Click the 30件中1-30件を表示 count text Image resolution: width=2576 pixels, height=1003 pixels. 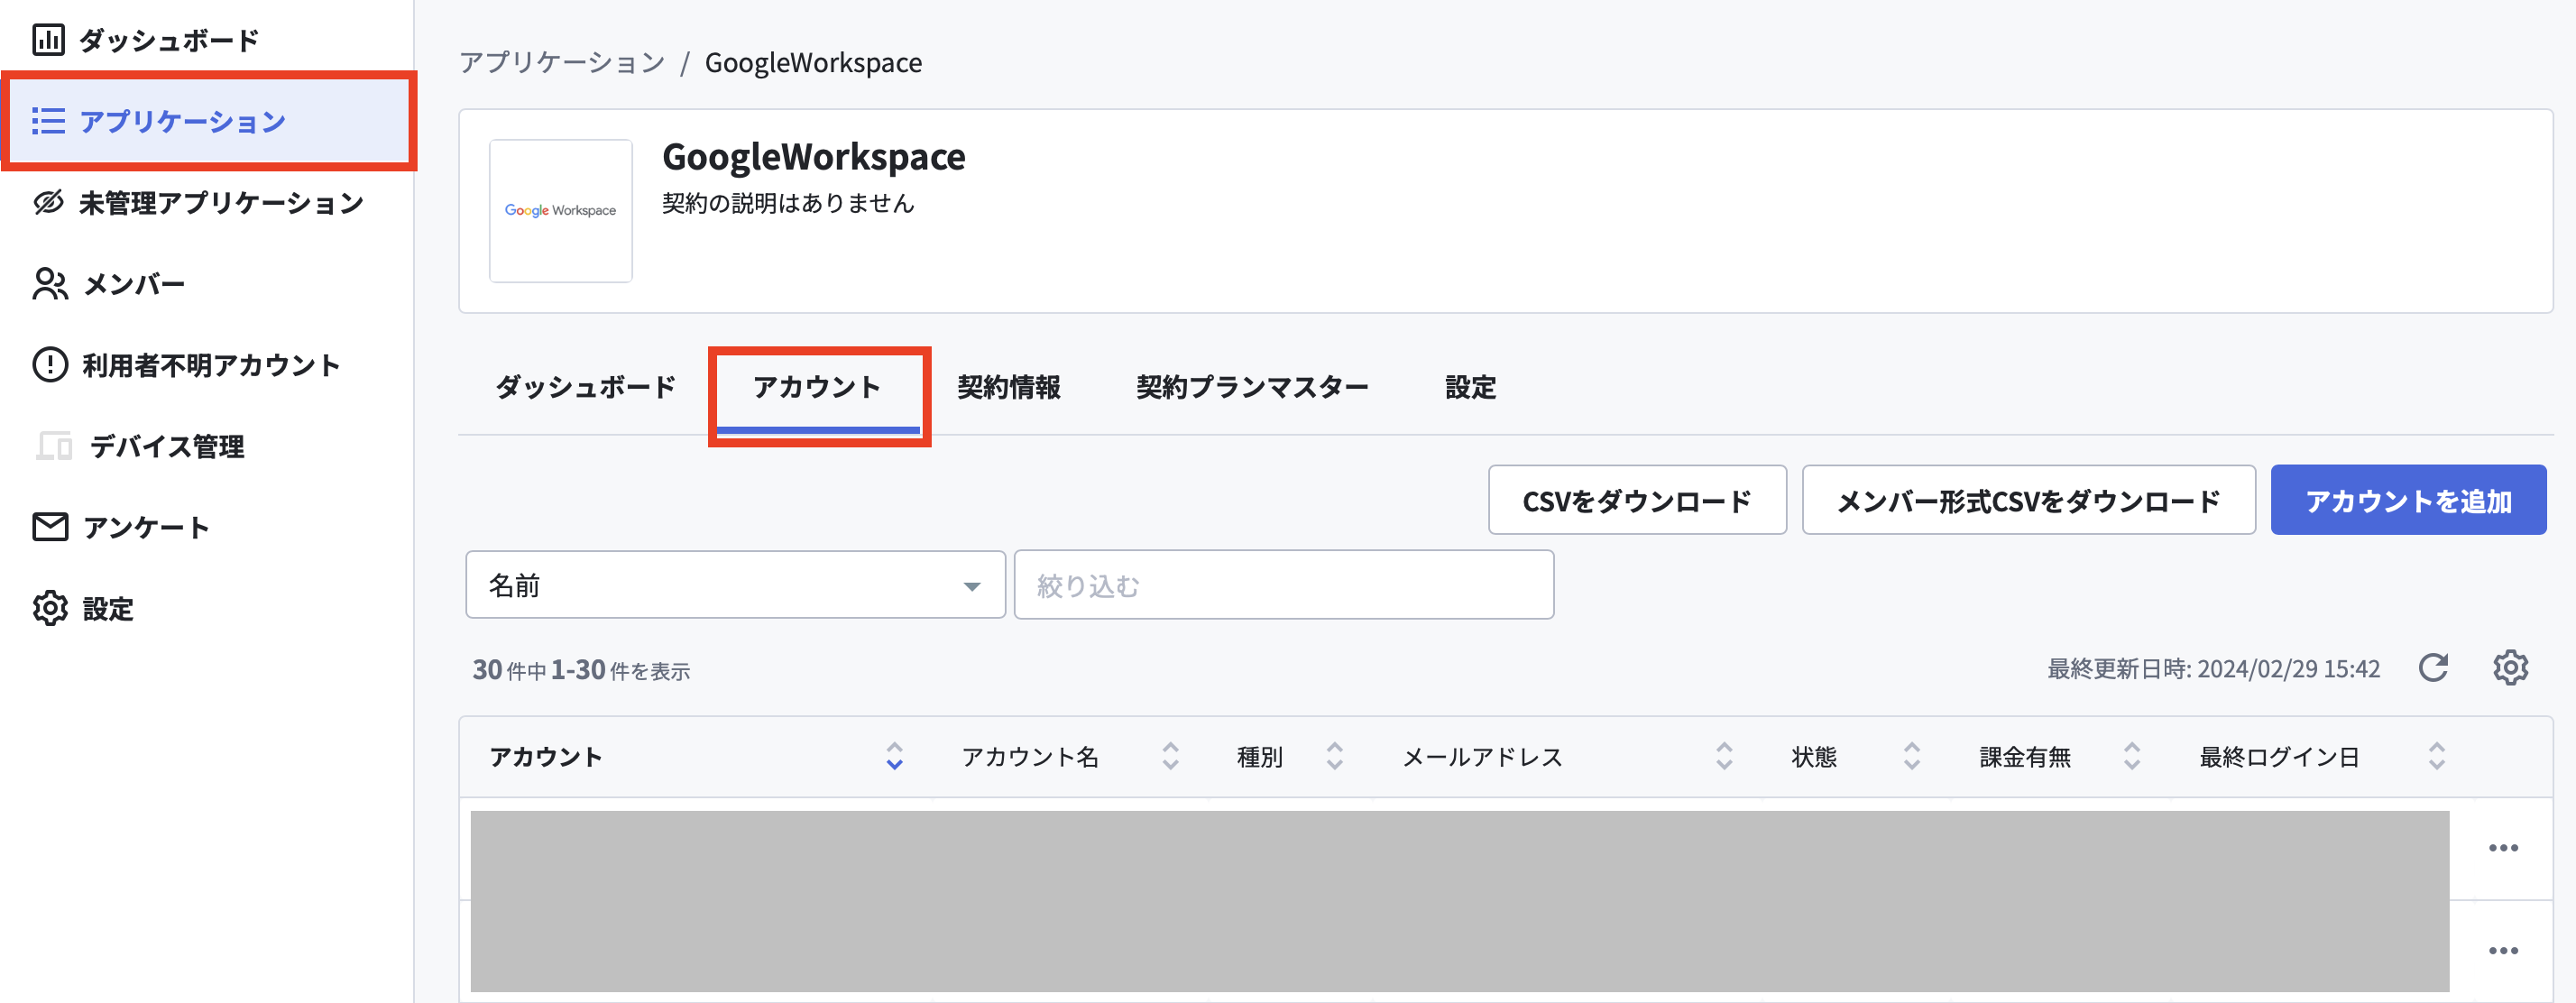click(x=581, y=669)
